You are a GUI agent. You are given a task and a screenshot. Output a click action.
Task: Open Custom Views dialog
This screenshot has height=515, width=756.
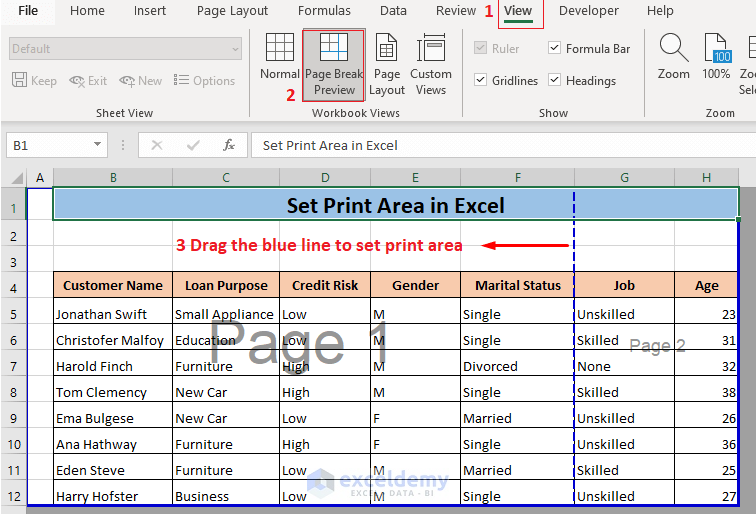431,65
